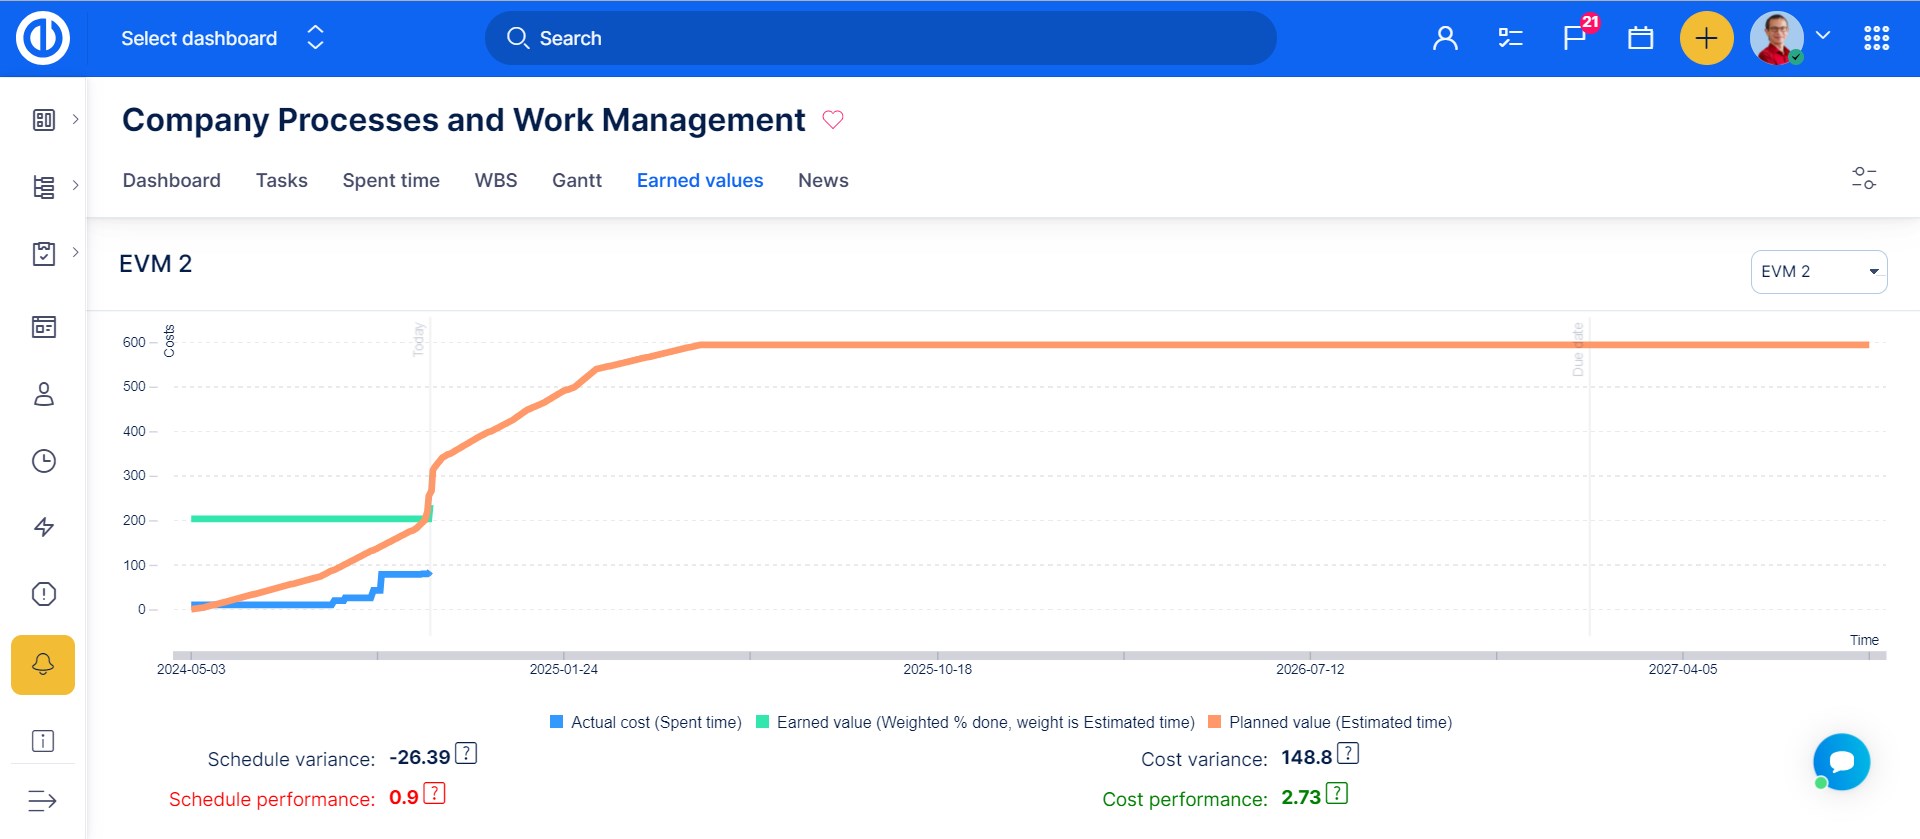
Task: Switch to the Gantt tab
Action: click(x=576, y=180)
